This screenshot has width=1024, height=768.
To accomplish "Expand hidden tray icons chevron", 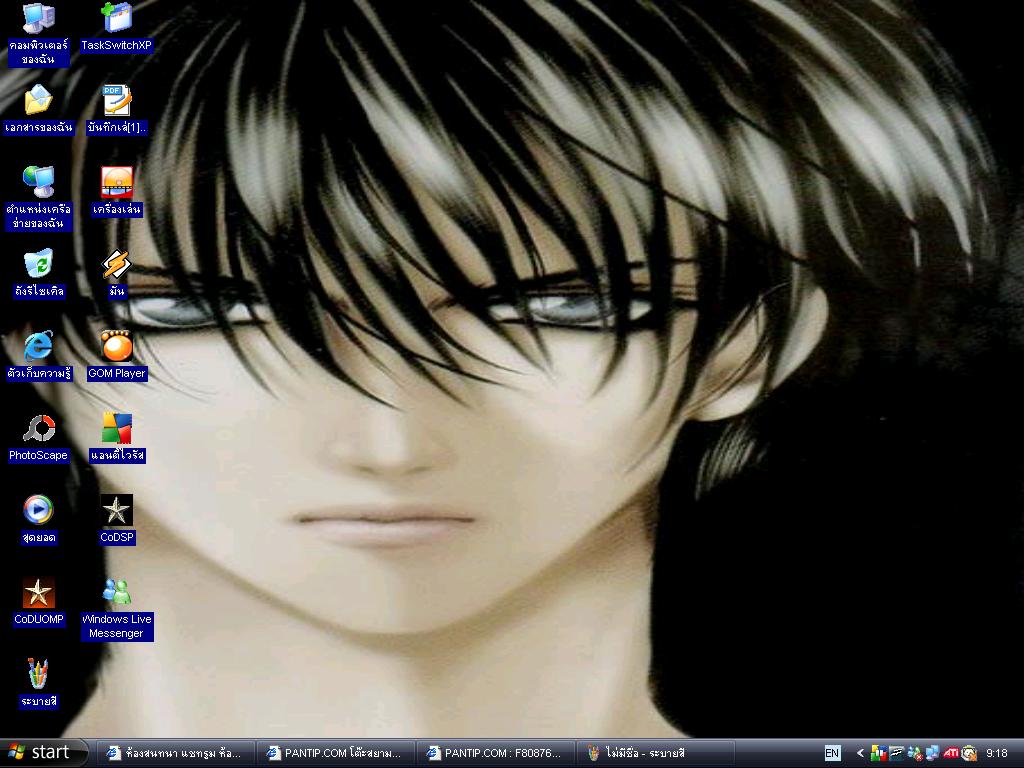I will pos(860,753).
